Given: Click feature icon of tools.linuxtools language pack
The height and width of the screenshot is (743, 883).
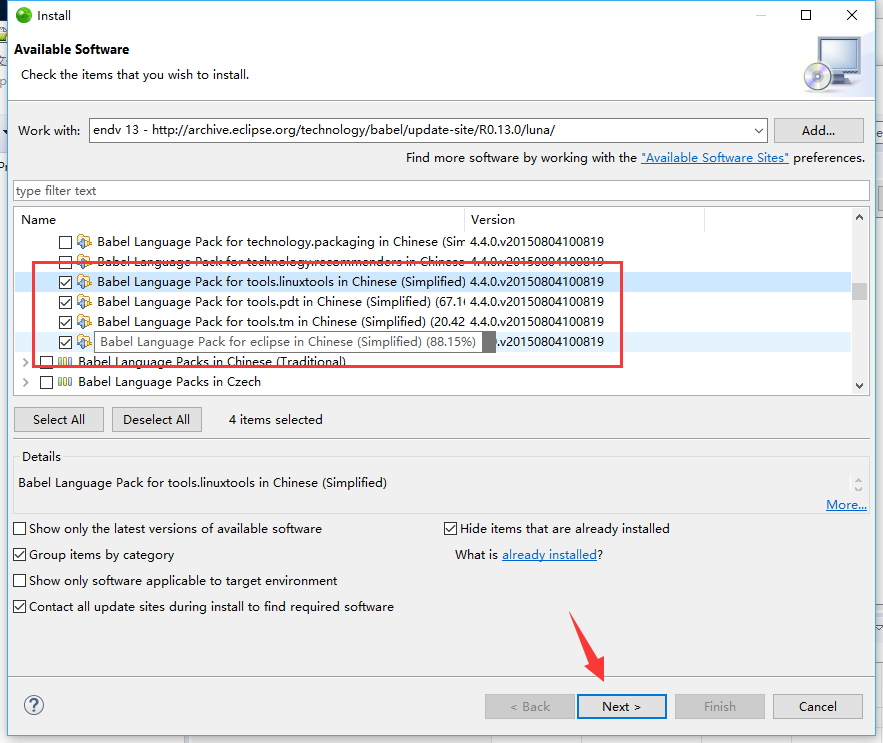Looking at the screenshot, I should (84, 282).
